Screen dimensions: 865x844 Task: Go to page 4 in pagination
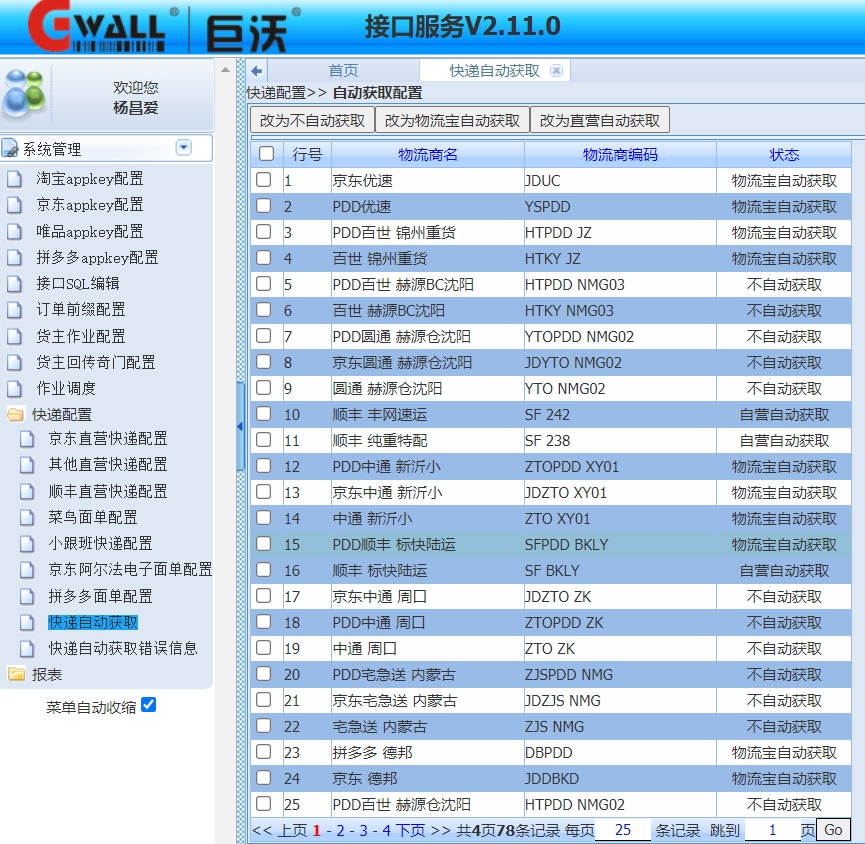[x=387, y=830]
